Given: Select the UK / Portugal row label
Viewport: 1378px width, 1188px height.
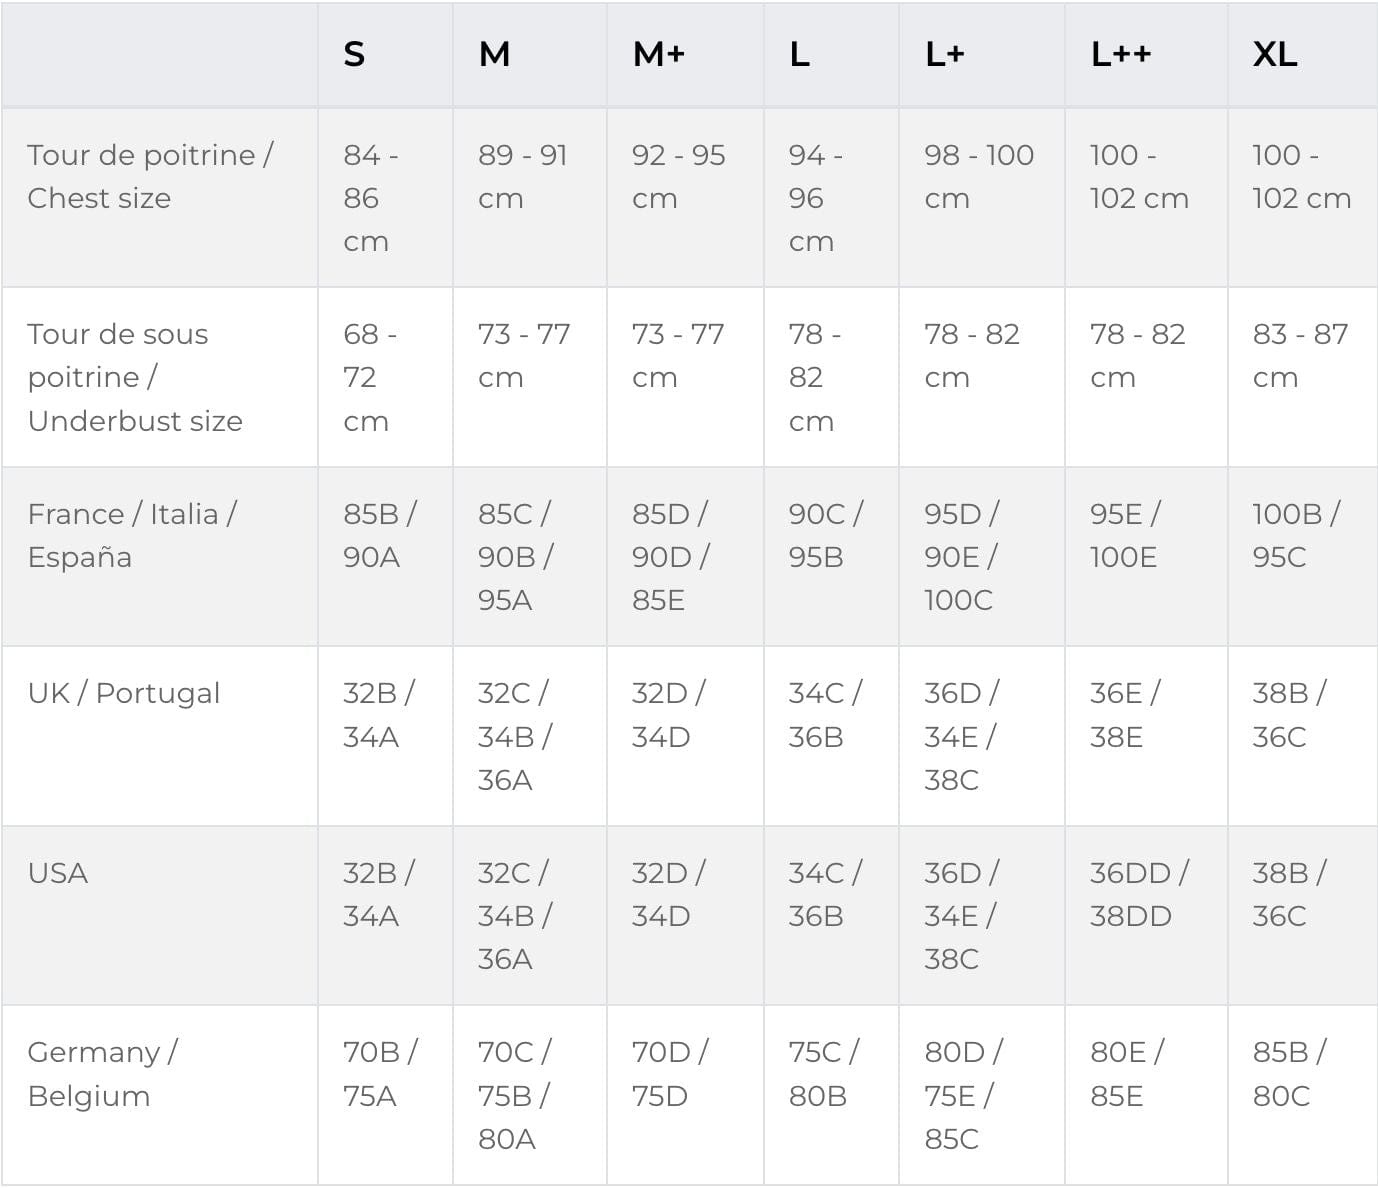Looking at the screenshot, I should point(124,693).
